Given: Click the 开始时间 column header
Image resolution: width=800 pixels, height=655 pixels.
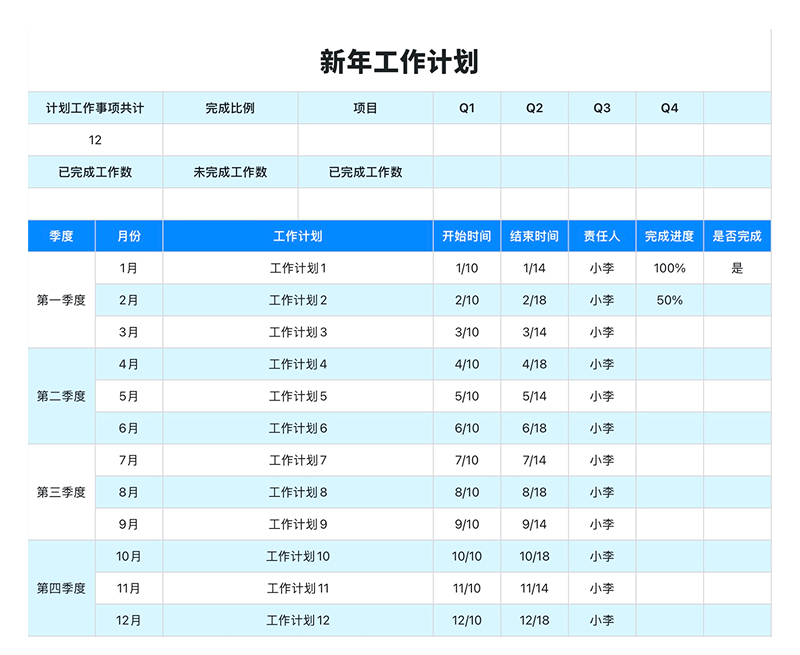Looking at the screenshot, I should click(467, 236).
